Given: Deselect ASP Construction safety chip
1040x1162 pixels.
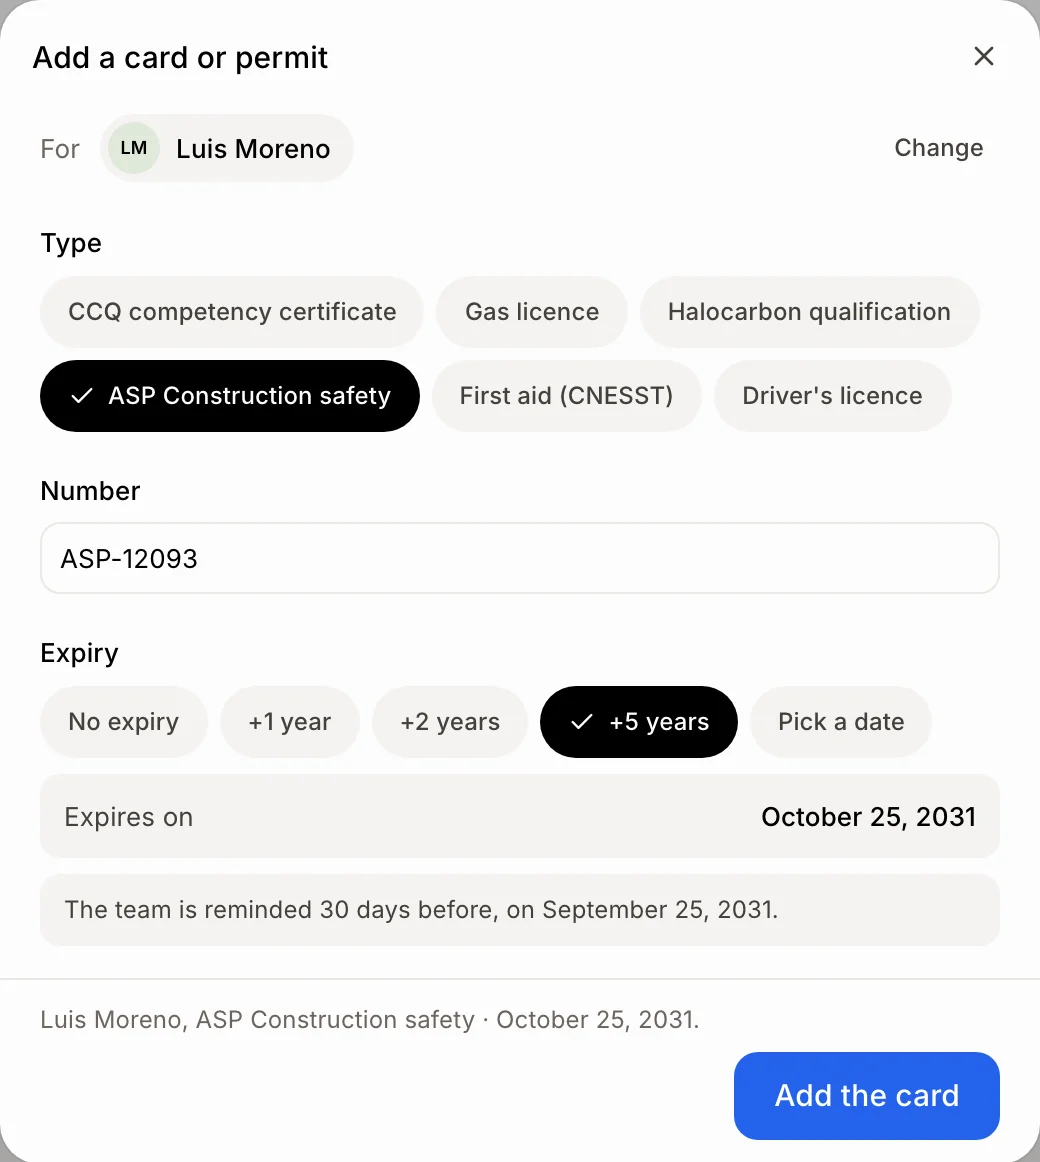Looking at the screenshot, I should (230, 396).
